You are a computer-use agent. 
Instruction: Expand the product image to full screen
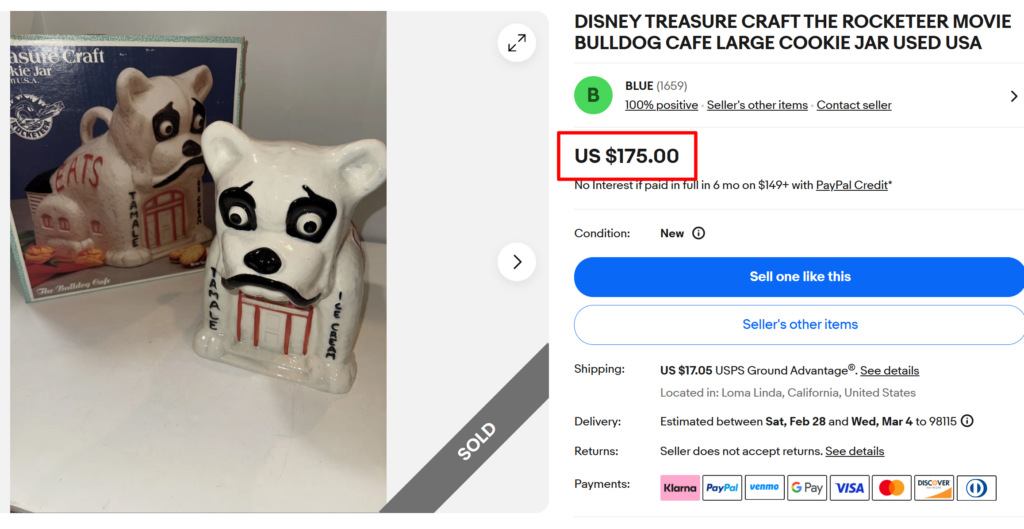tap(517, 43)
